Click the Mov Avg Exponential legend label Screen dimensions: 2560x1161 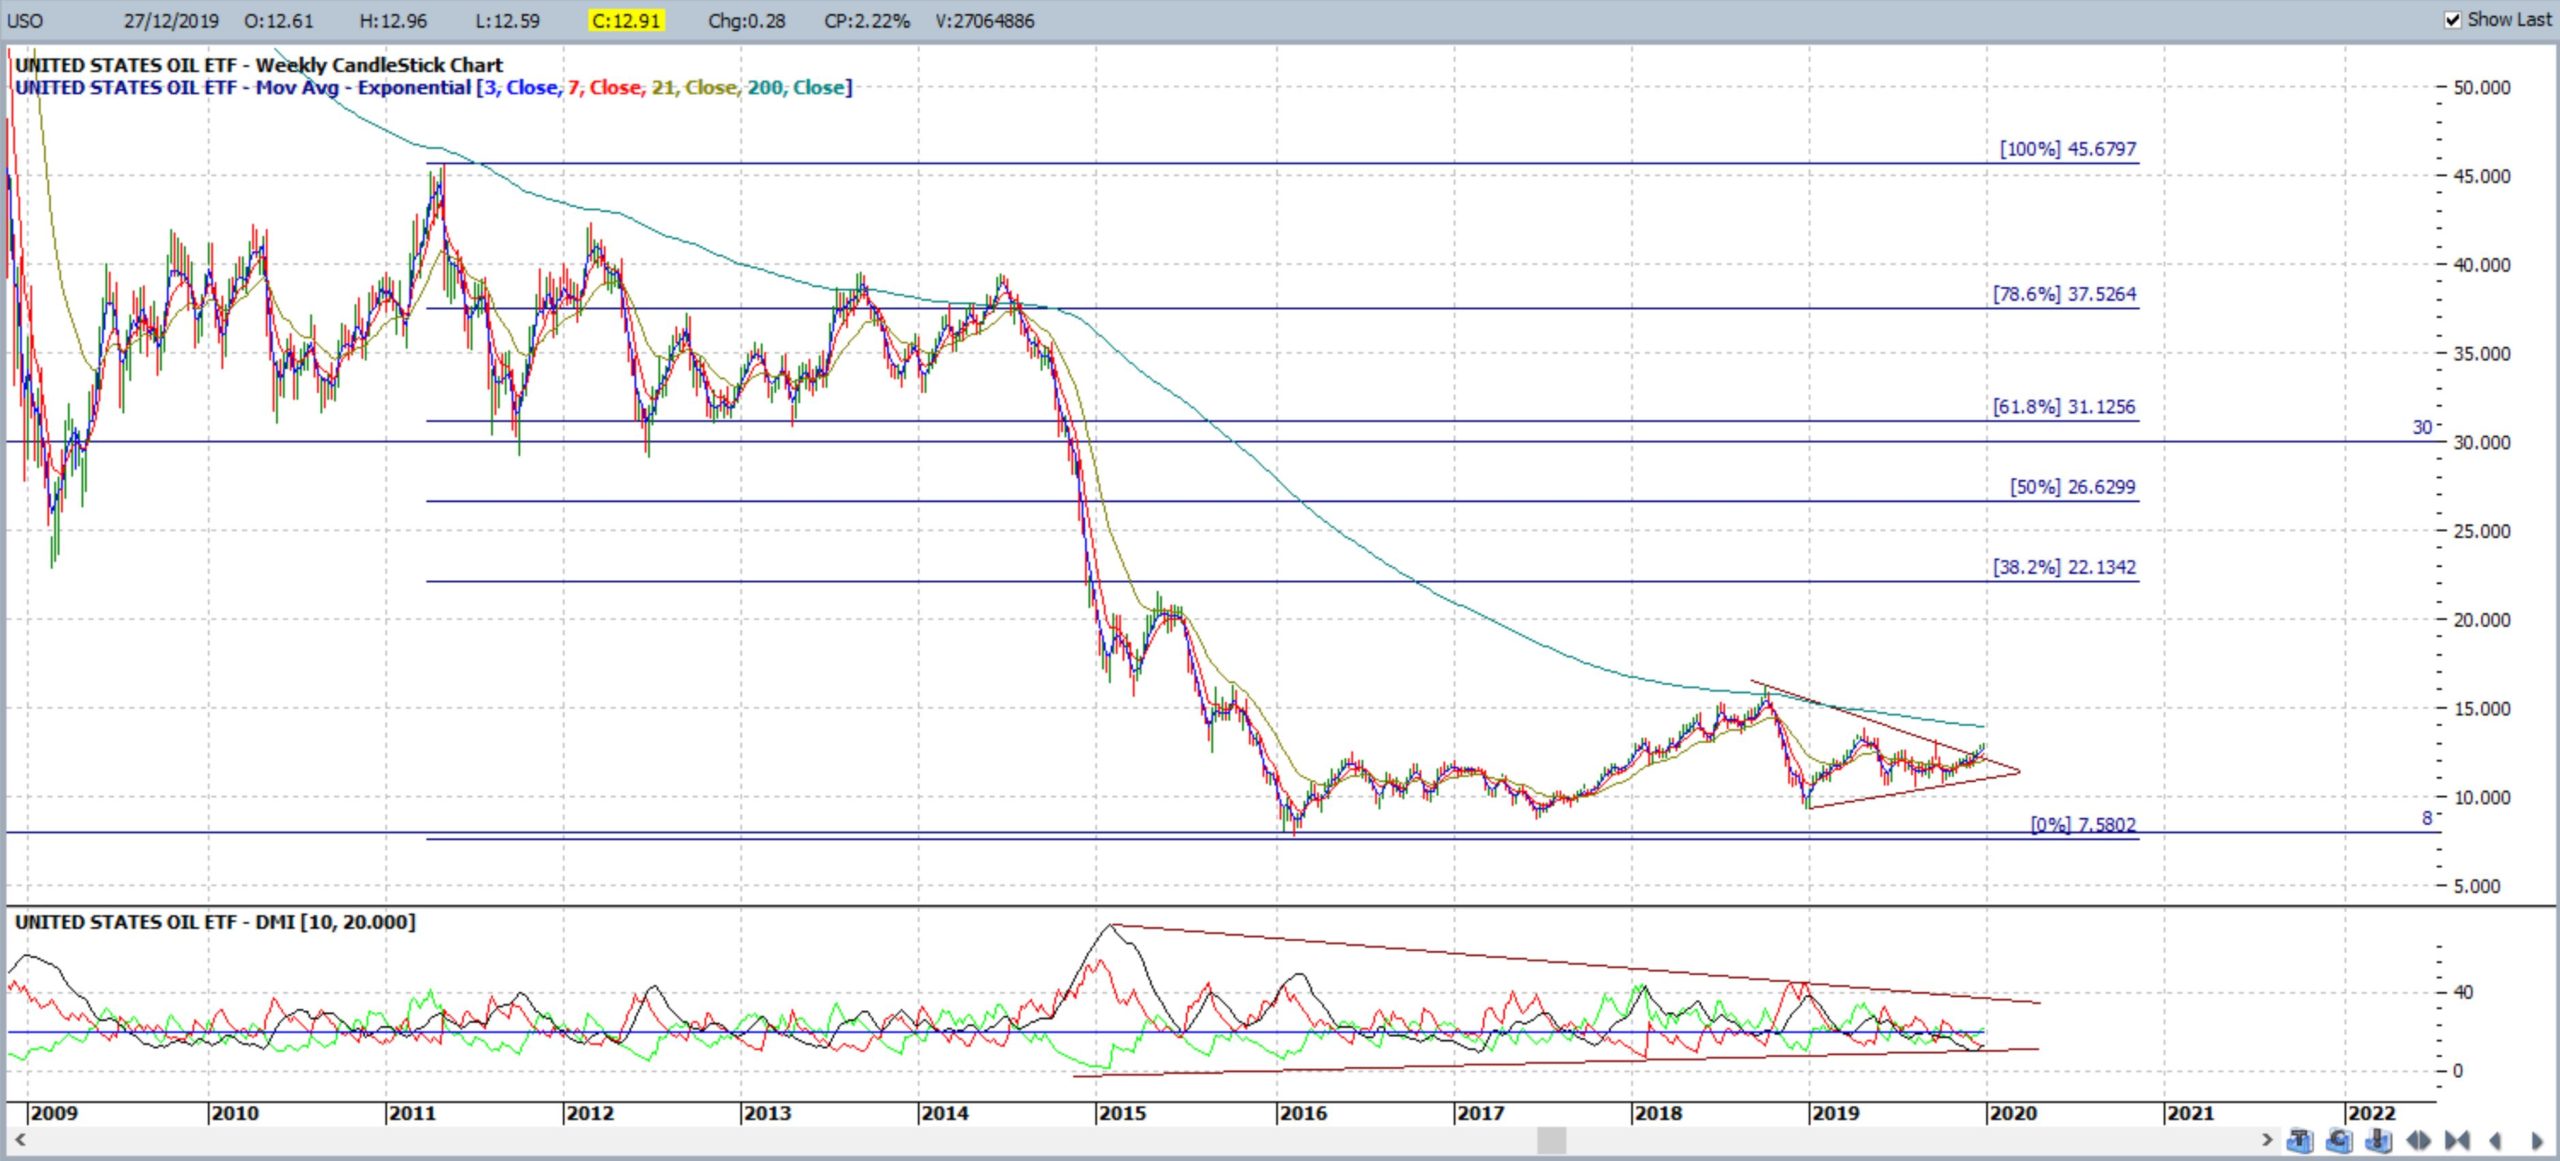433,88
